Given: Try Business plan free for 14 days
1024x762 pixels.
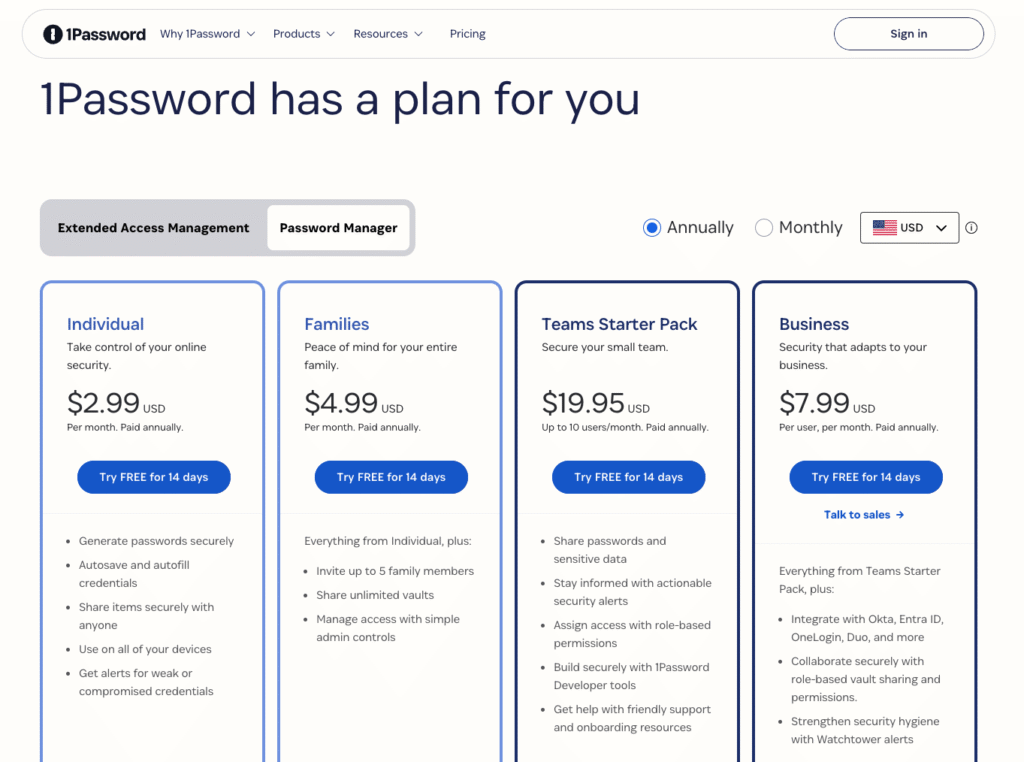Looking at the screenshot, I should 866,477.
